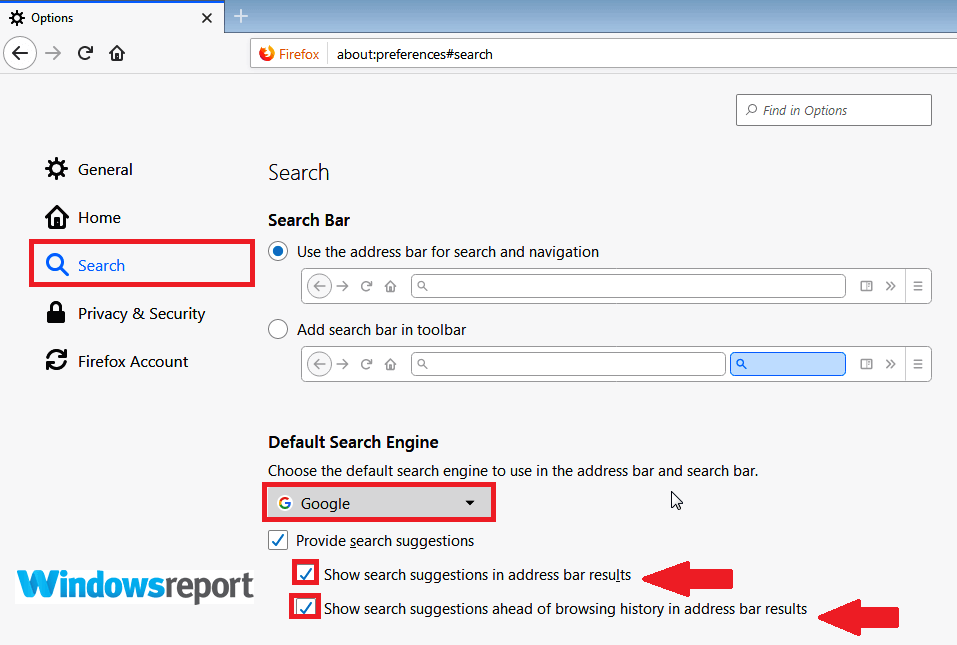Reload the page with the refresh icon

coord(85,53)
